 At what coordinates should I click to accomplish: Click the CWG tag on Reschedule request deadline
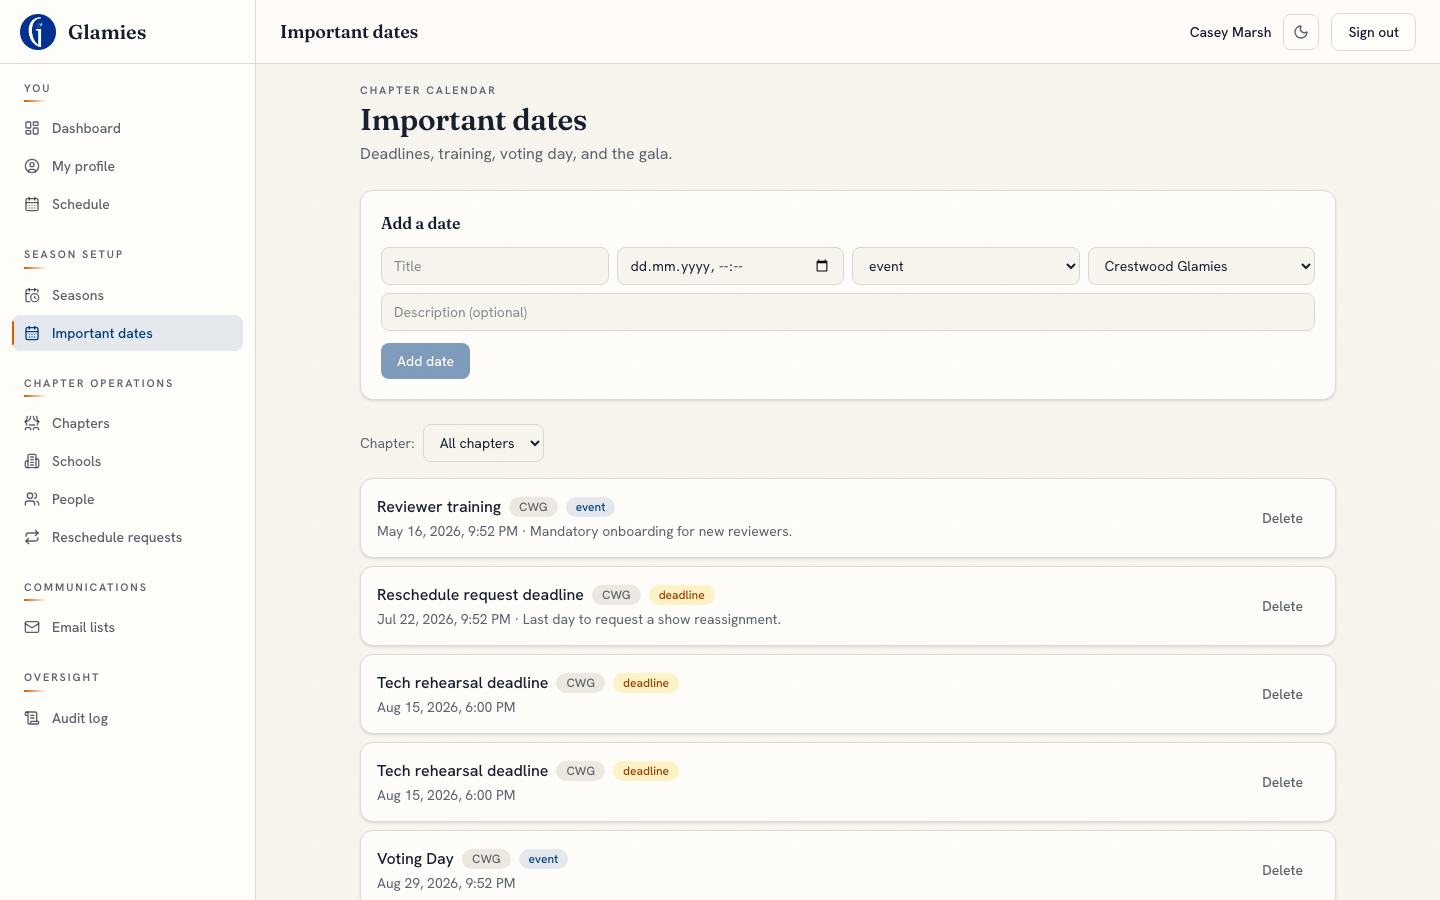pyautogui.click(x=616, y=595)
